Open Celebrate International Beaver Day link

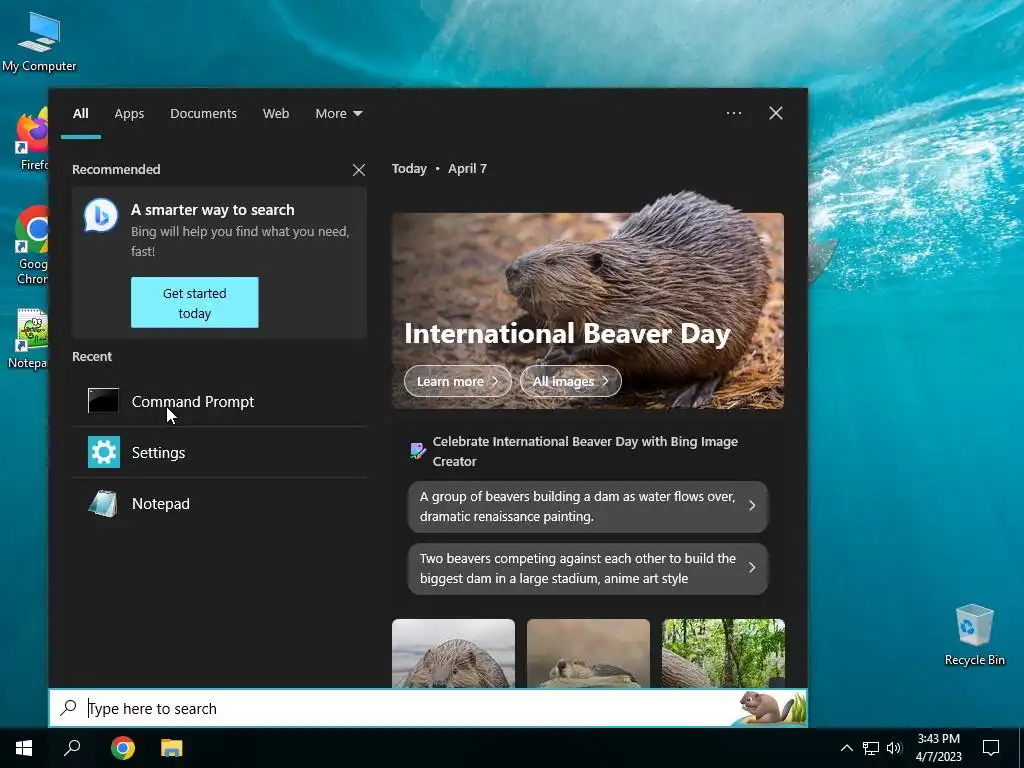tap(585, 451)
